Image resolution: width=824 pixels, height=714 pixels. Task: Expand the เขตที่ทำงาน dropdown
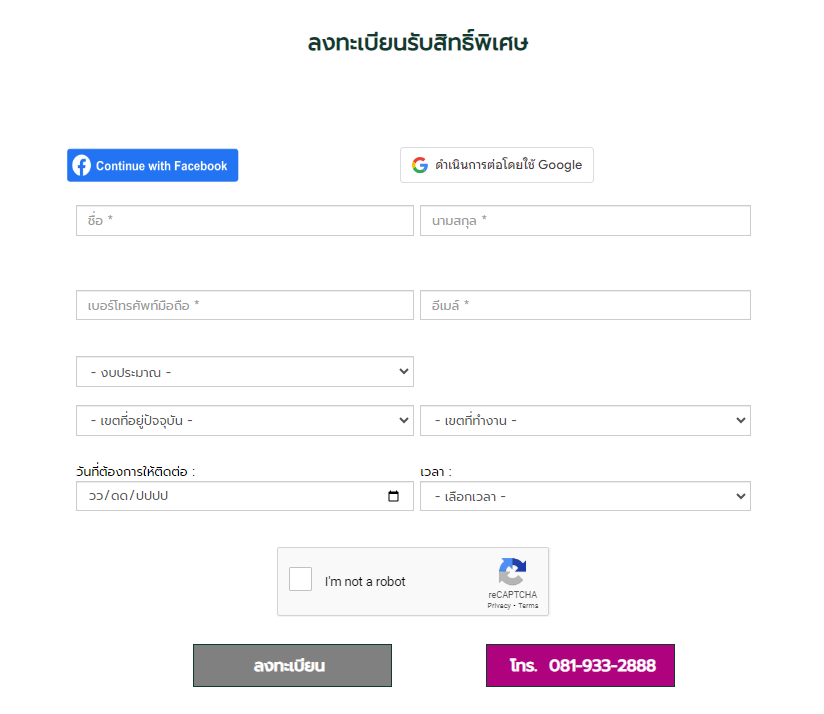coord(585,420)
